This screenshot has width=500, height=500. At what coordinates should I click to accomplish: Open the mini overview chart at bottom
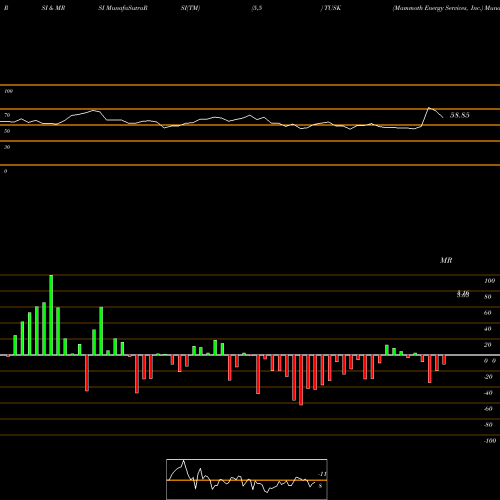pyautogui.click(x=247, y=479)
